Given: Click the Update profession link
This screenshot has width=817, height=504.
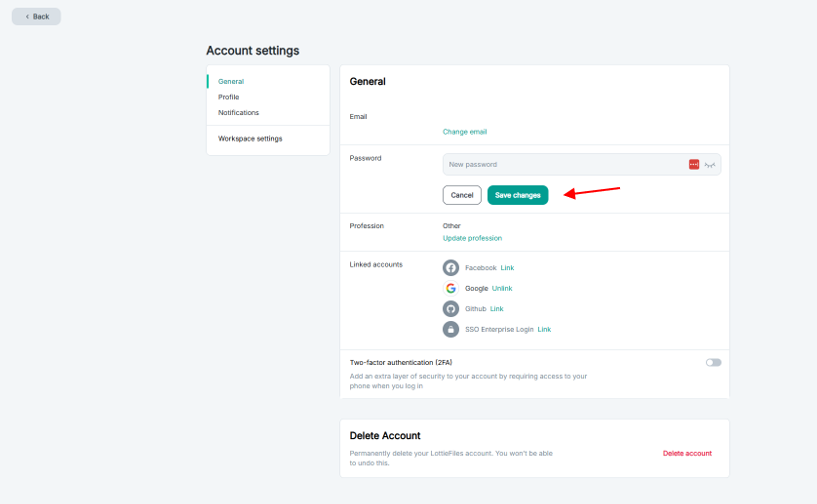Looking at the screenshot, I should pos(472,238).
